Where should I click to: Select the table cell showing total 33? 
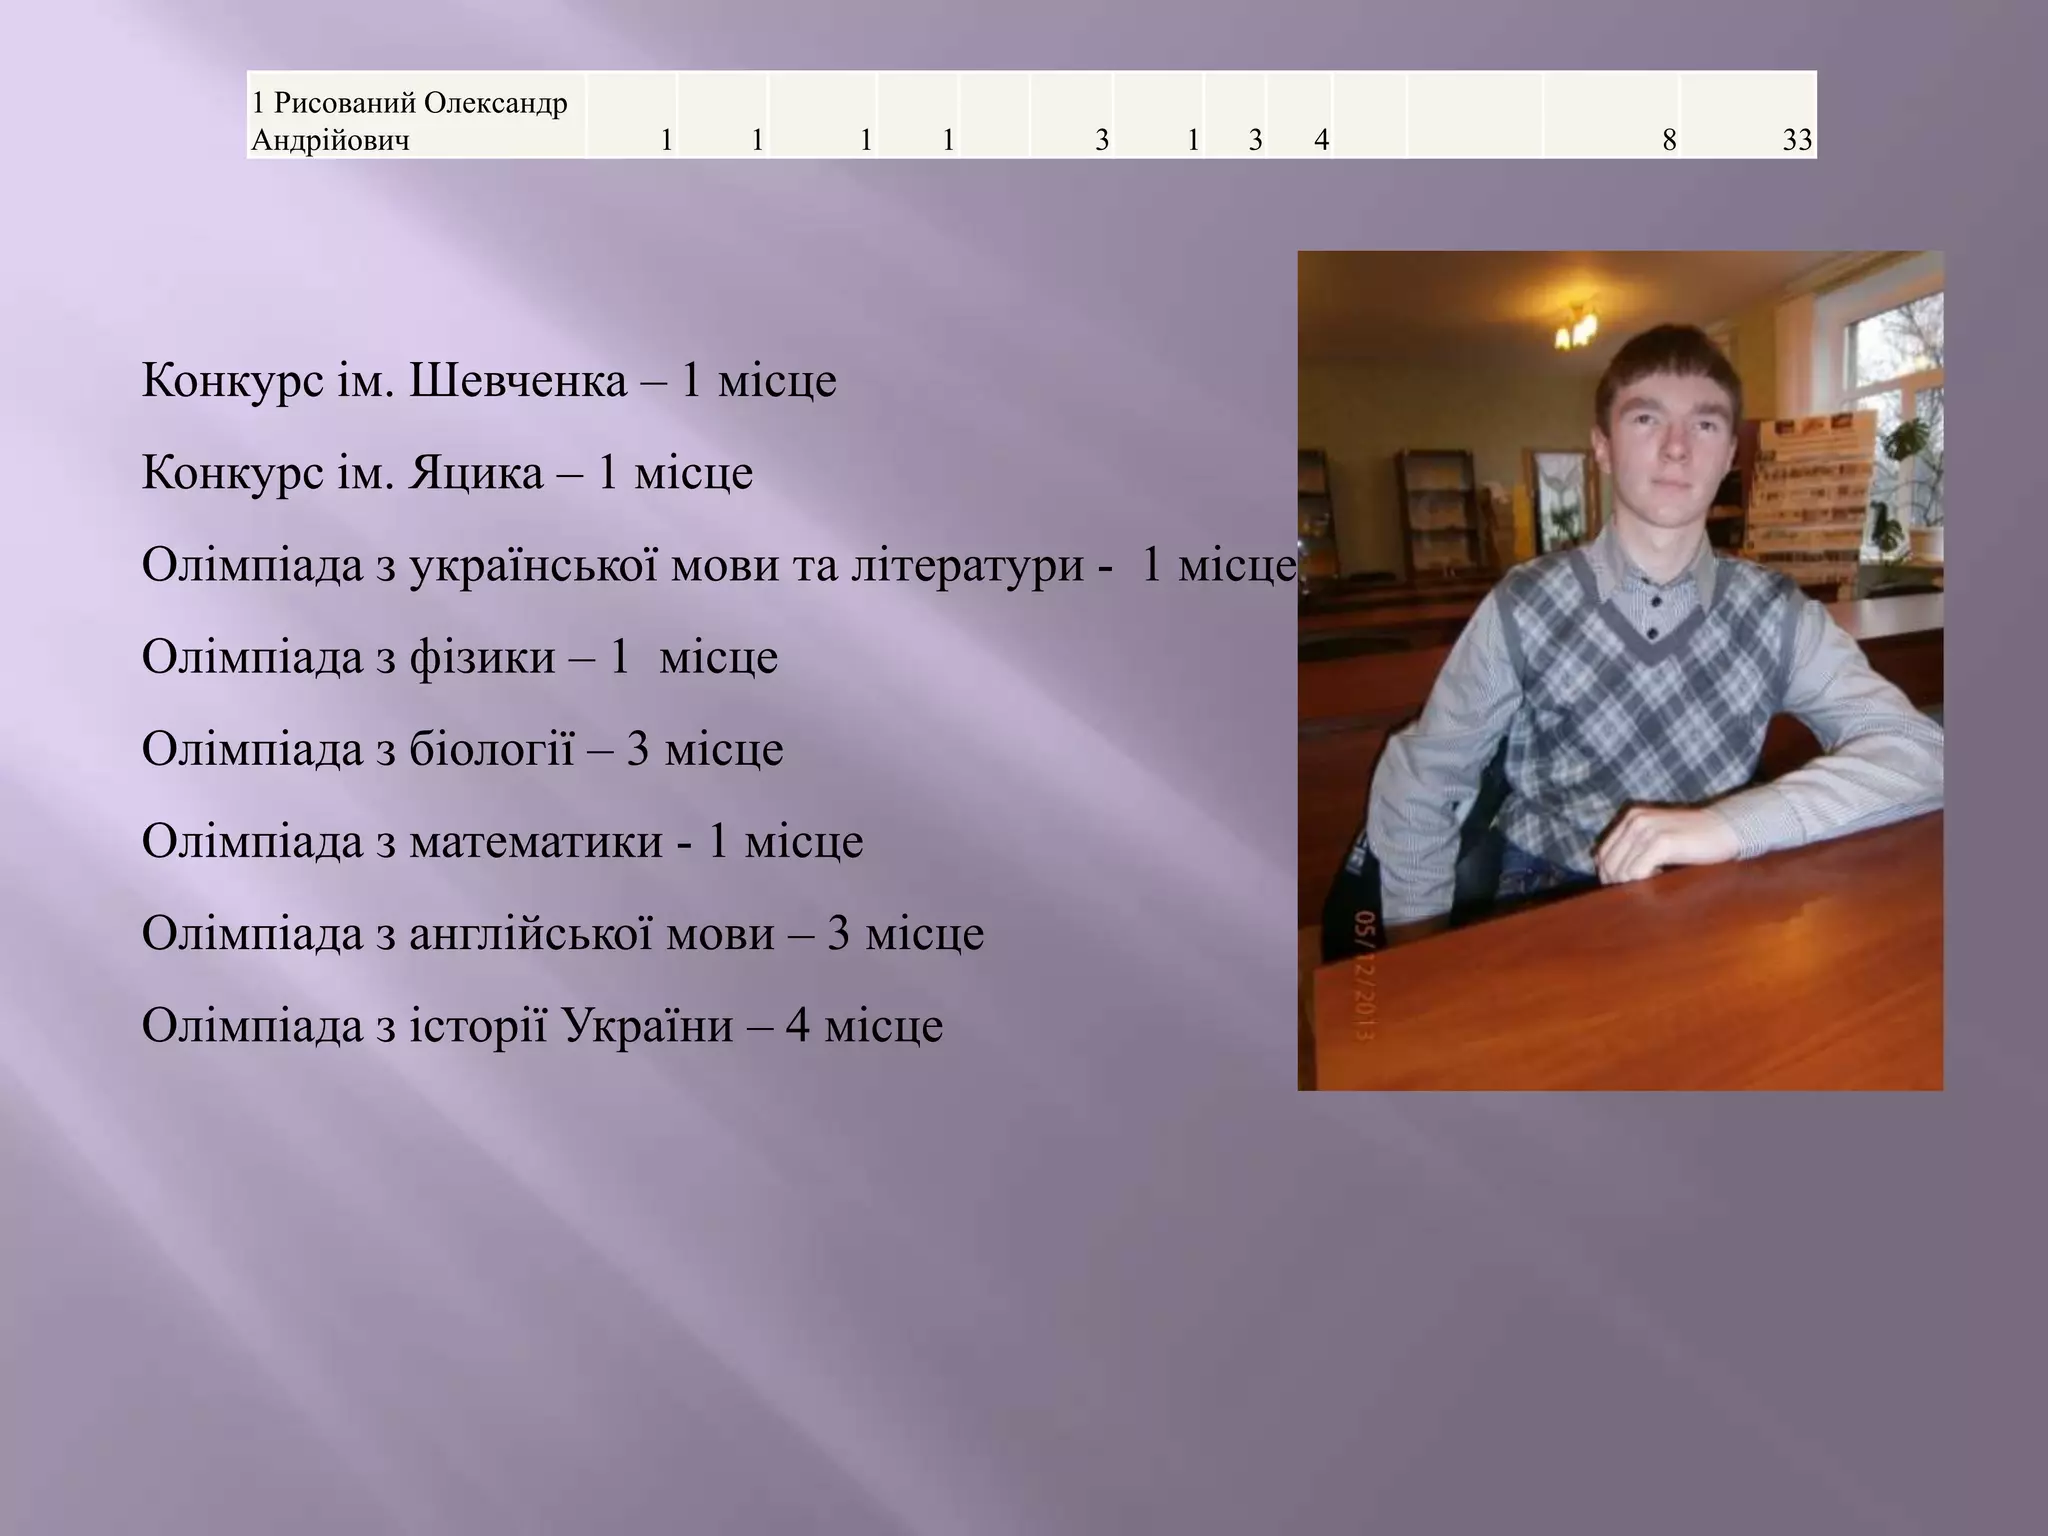1748,115
